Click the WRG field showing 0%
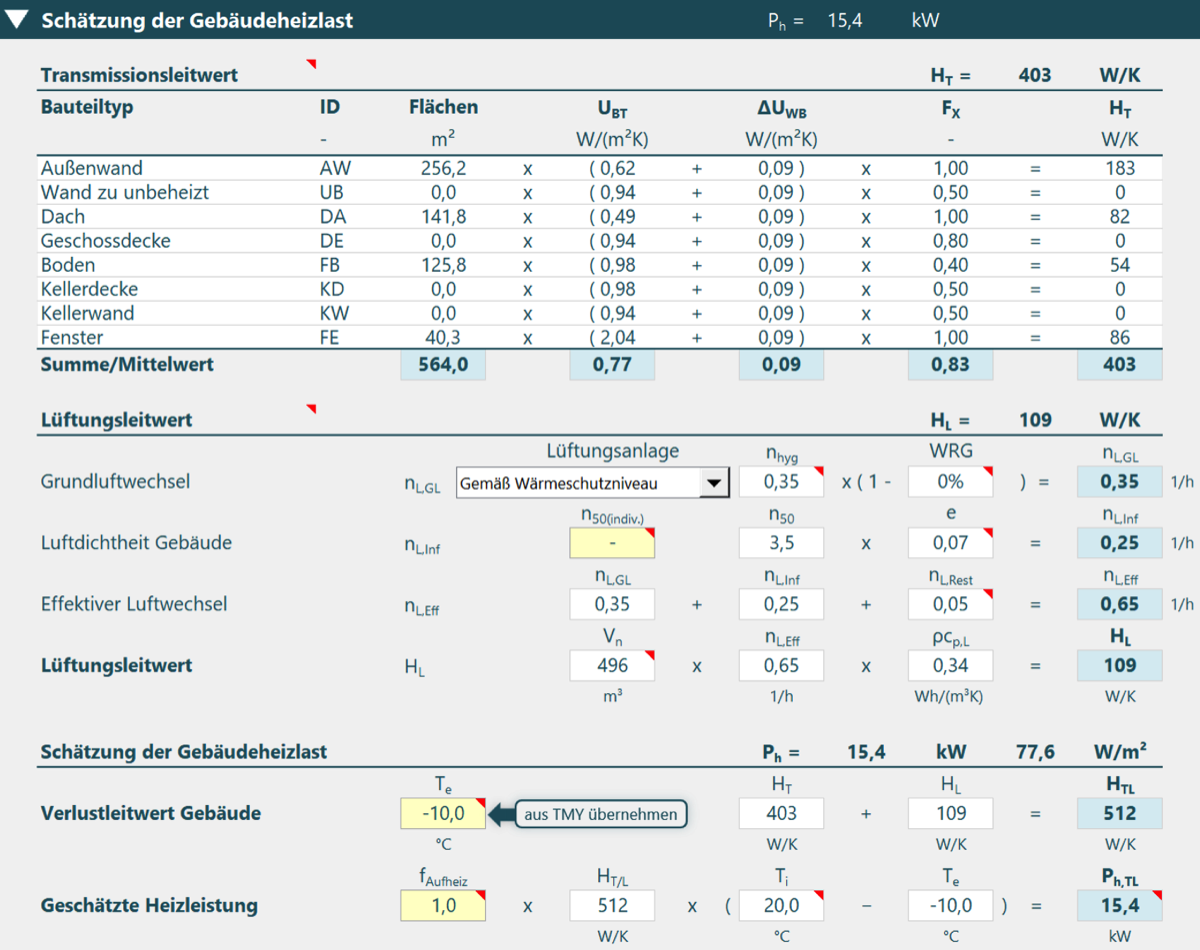The width and height of the screenshot is (1200, 950). [x=951, y=482]
